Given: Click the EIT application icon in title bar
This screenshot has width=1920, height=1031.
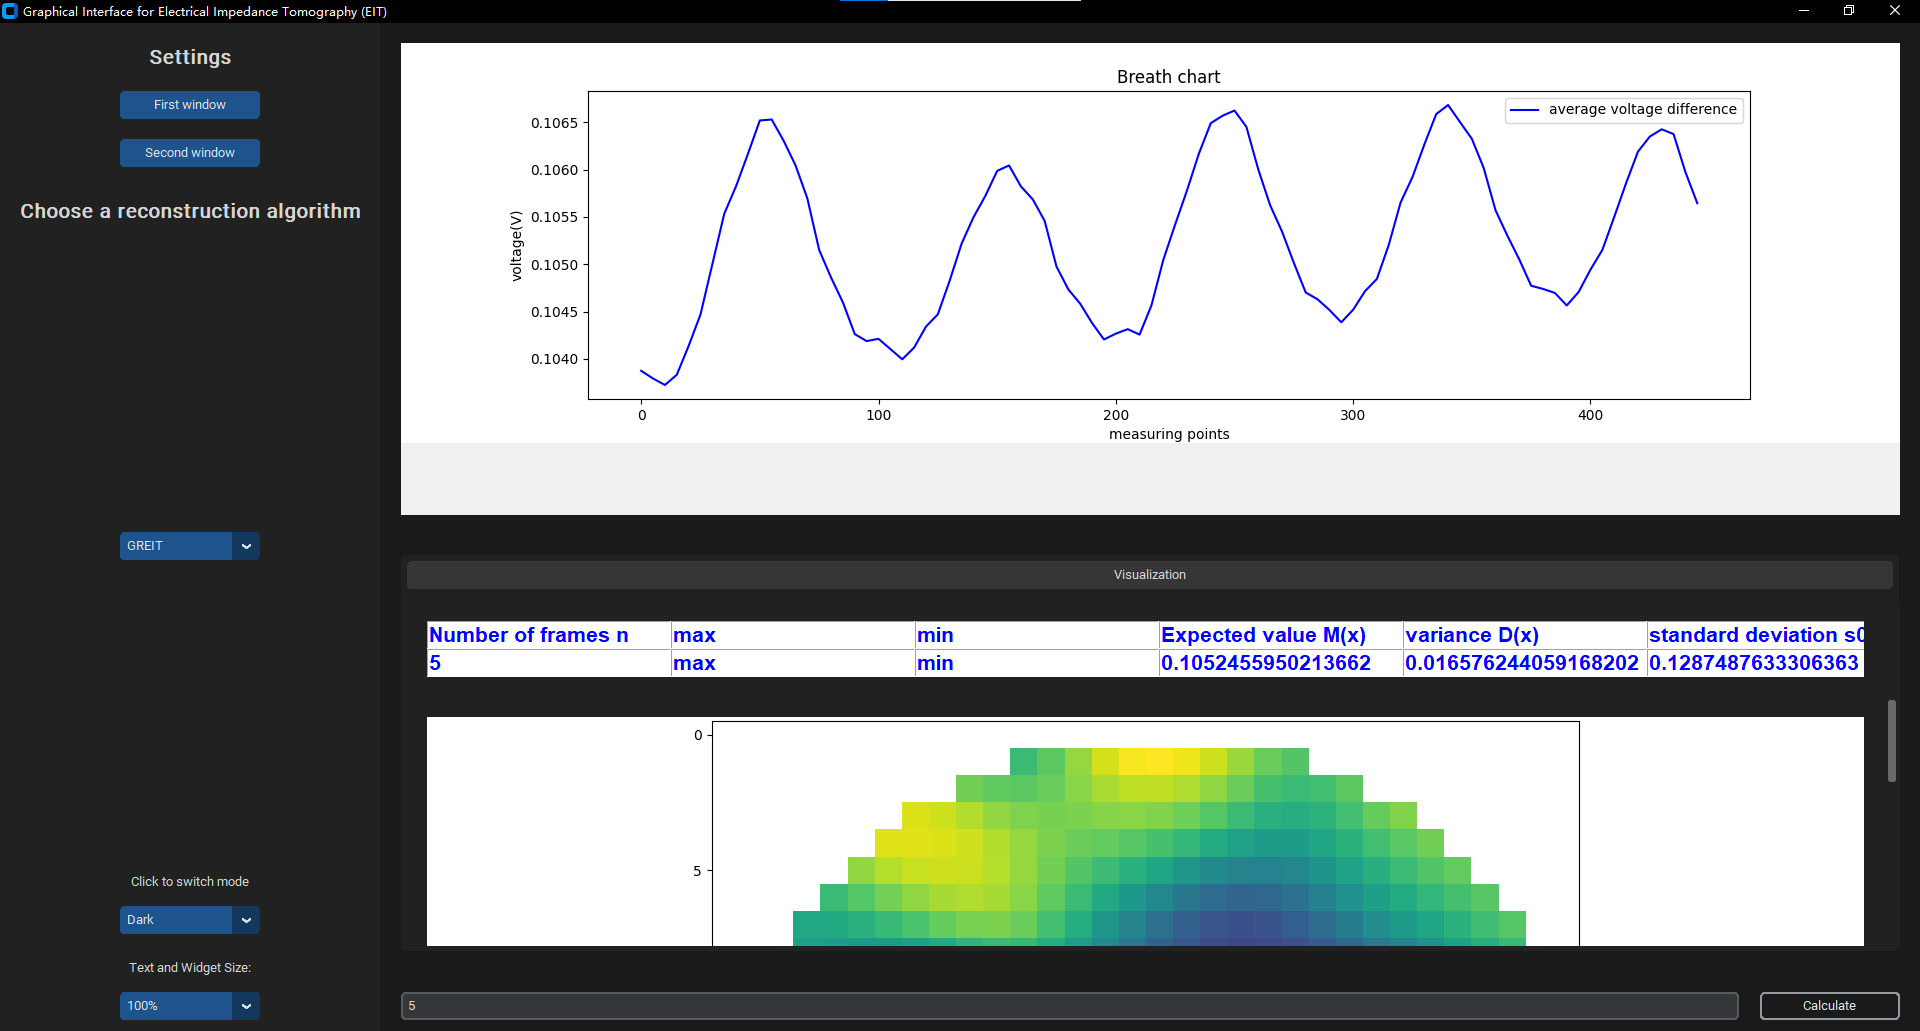Looking at the screenshot, I should pos(10,10).
